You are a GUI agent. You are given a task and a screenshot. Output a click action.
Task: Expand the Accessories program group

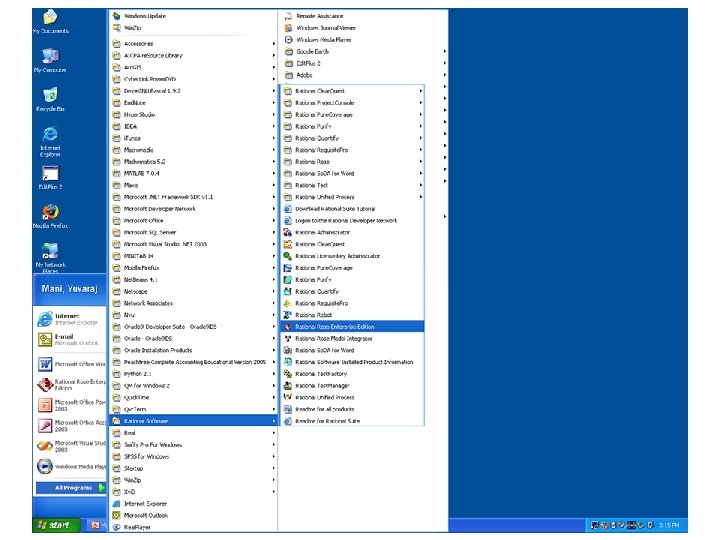click(193, 44)
